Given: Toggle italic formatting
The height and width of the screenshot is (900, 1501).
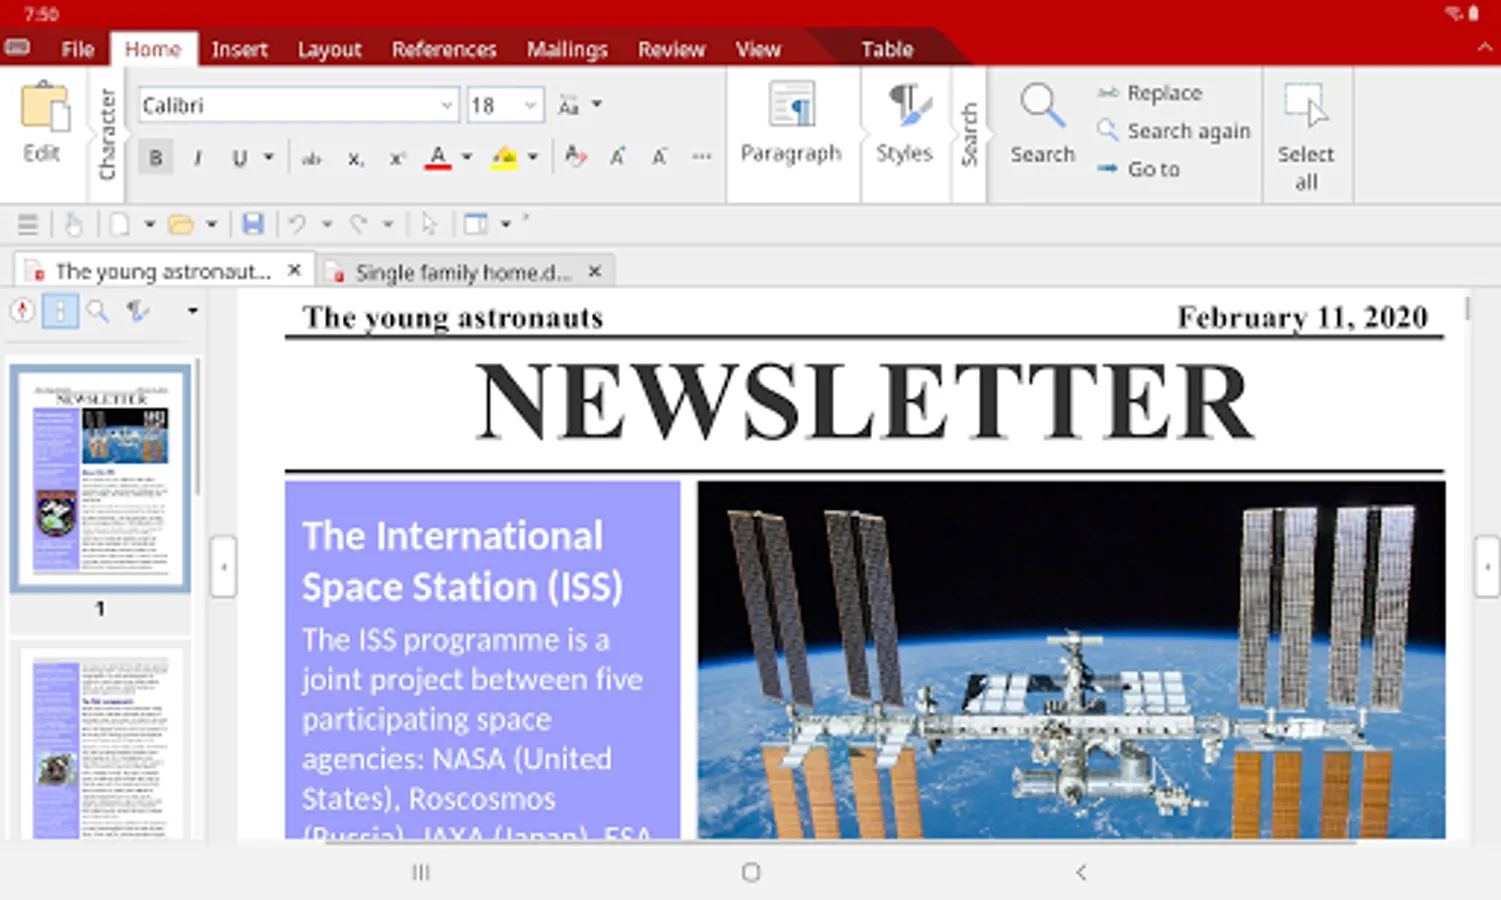Looking at the screenshot, I should point(198,158).
